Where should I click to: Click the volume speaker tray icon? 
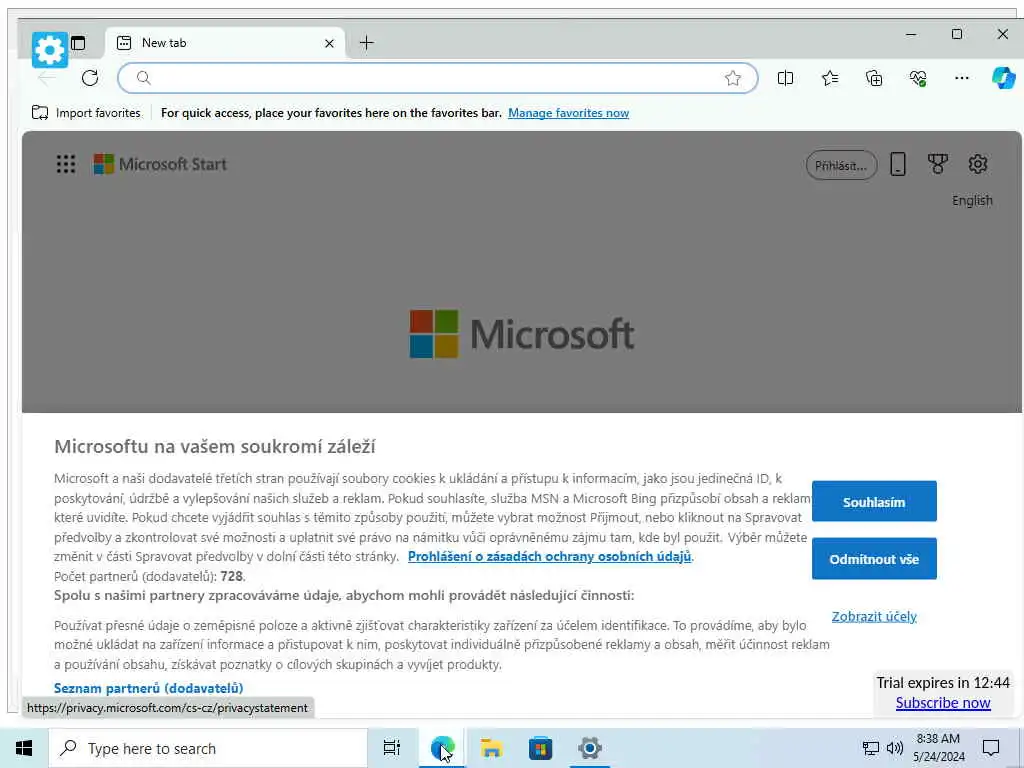(895, 748)
